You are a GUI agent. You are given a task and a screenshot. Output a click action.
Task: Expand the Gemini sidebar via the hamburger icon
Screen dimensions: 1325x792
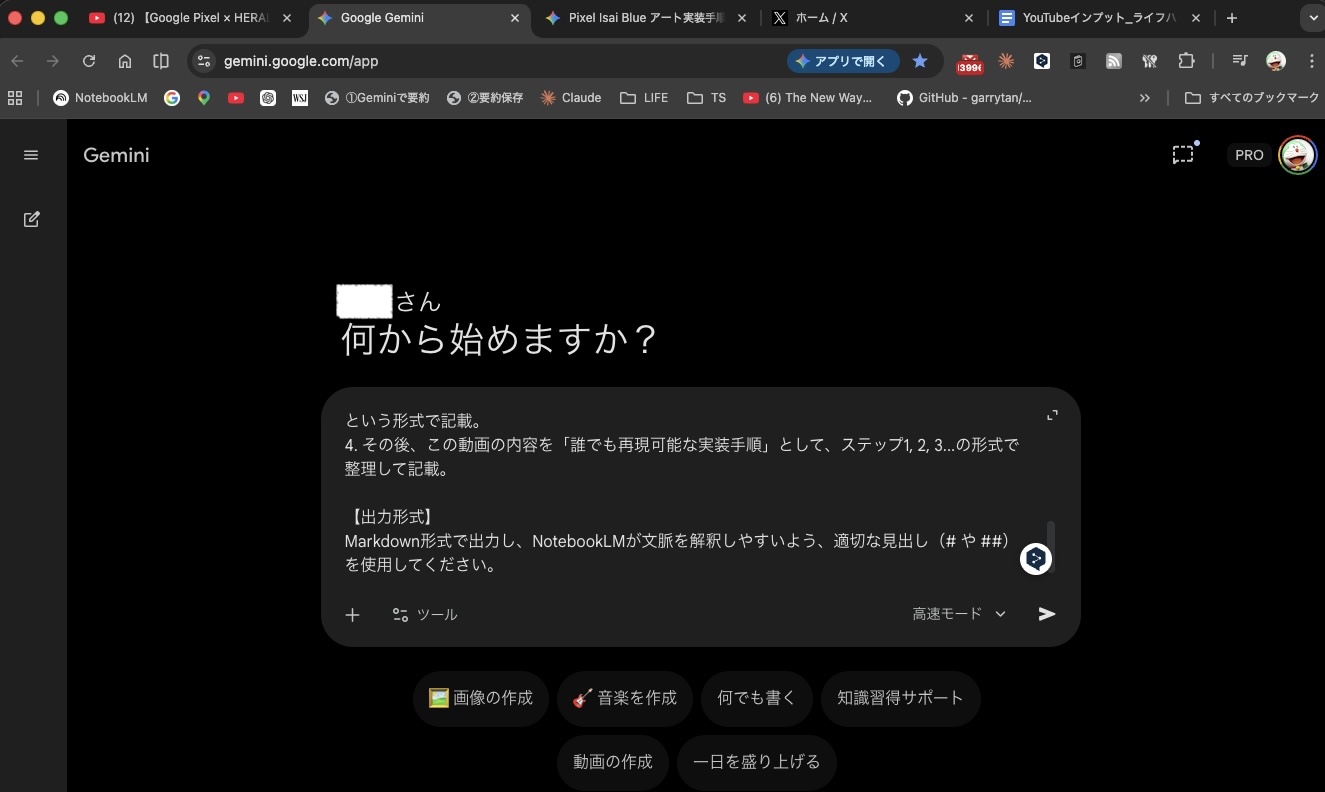tap(31, 155)
